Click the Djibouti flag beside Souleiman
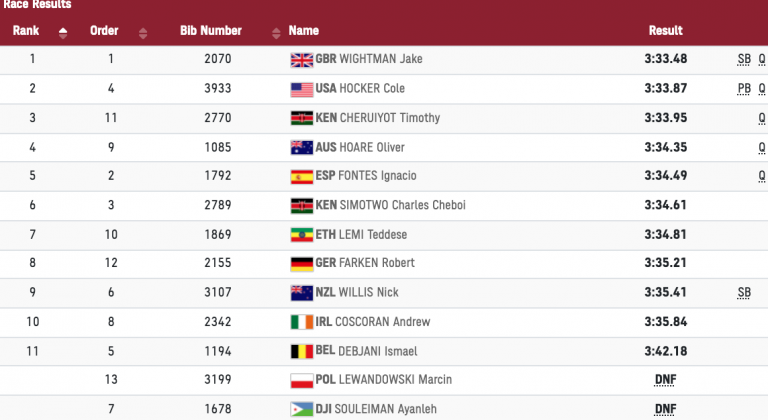Screen dimensions: 768x420 [x=301, y=409]
